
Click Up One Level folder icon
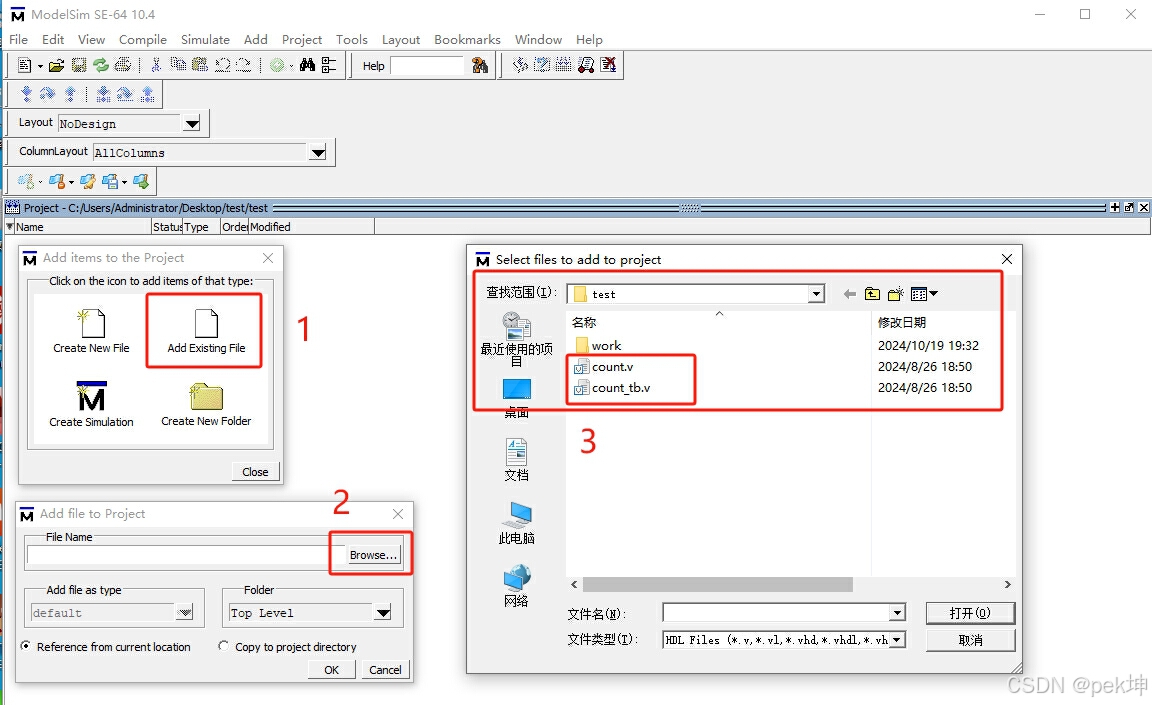point(872,294)
